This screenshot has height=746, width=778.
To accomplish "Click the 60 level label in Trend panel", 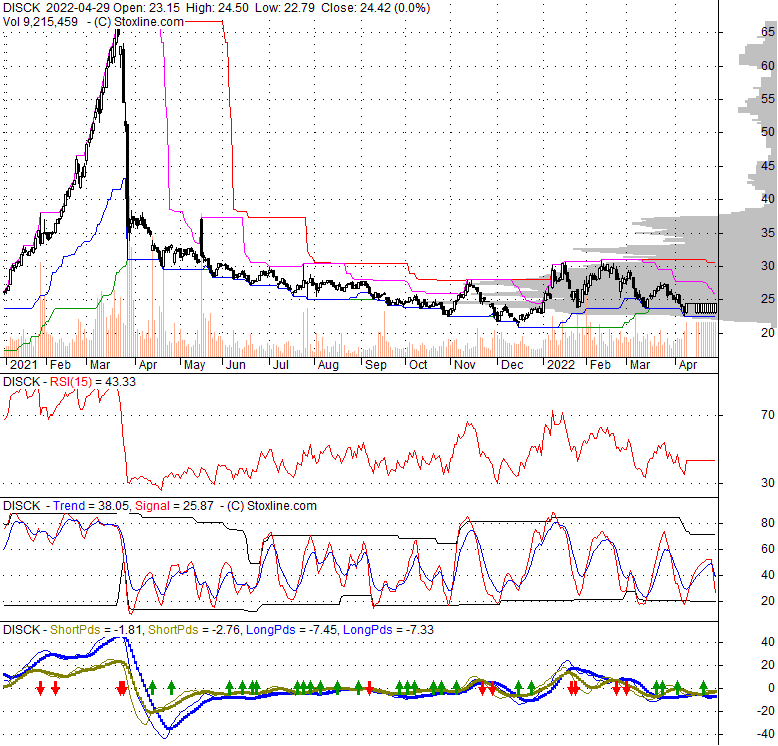I will [x=768, y=549].
